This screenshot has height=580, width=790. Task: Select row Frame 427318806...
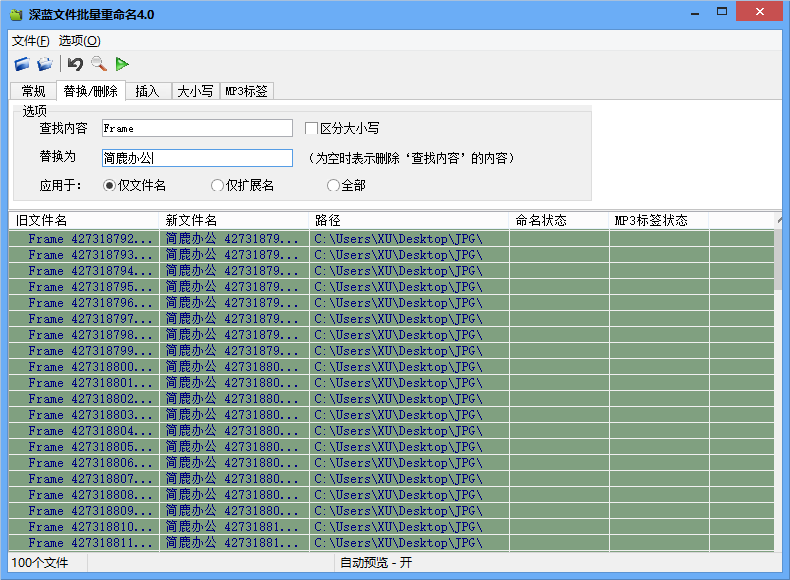pyautogui.click(x=391, y=463)
